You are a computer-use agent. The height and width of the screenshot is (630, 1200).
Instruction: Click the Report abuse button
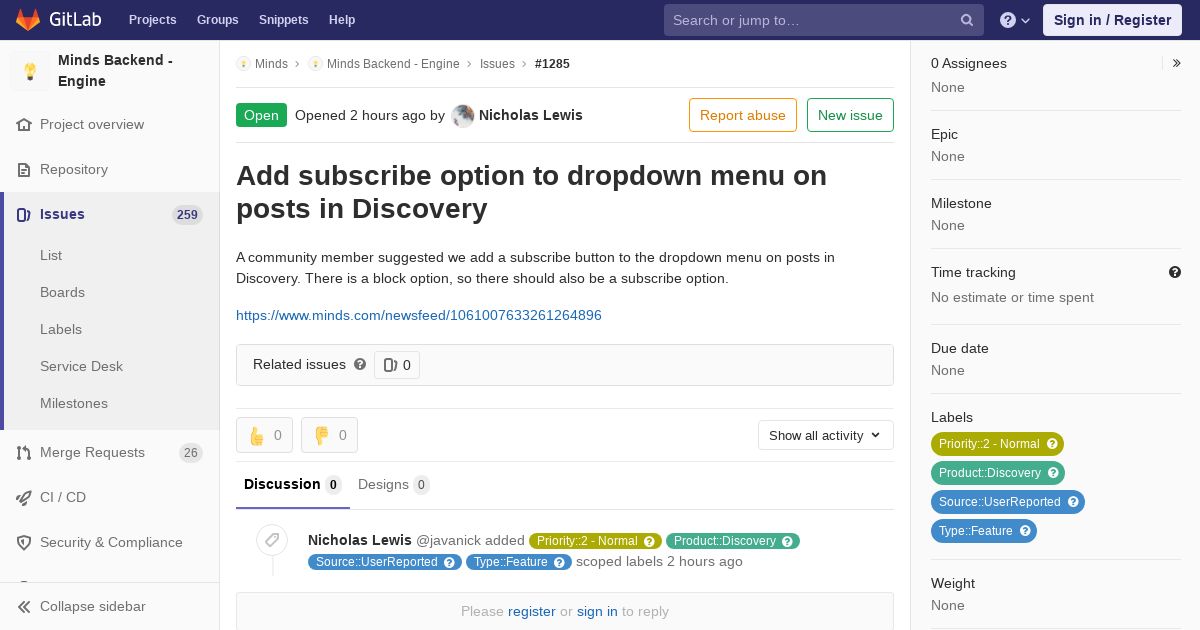743,115
